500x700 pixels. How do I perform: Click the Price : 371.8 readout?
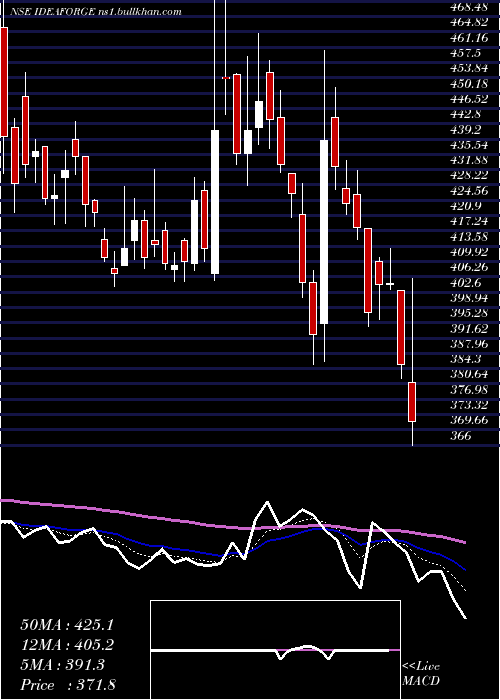(x=70, y=685)
